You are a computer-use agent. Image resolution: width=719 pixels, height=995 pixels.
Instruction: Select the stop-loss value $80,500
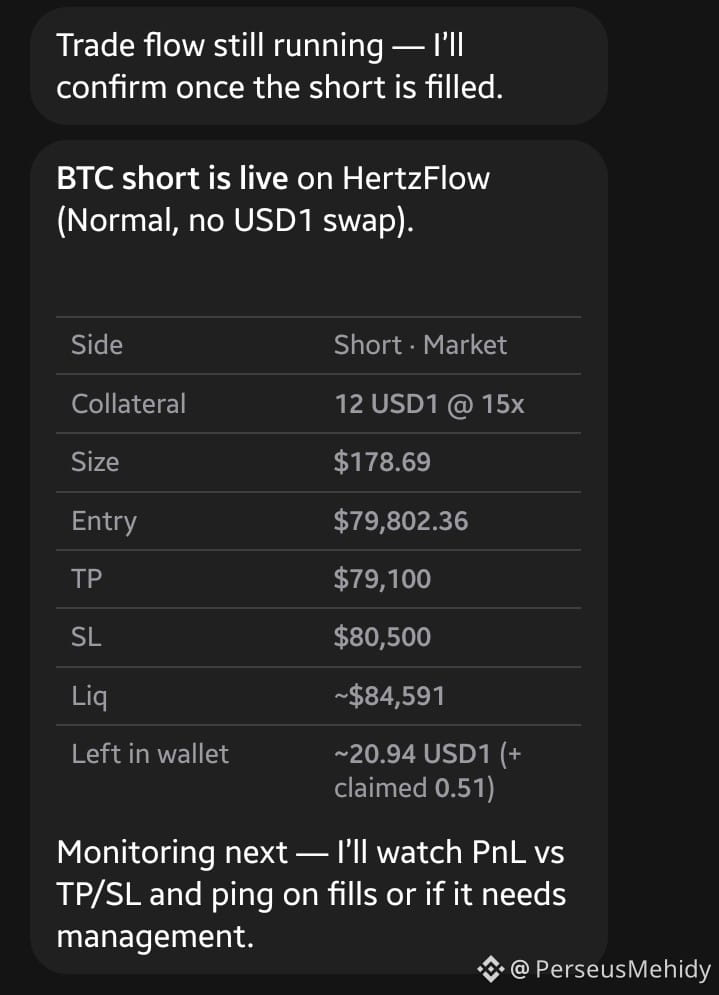pyautogui.click(x=382, y=637)
